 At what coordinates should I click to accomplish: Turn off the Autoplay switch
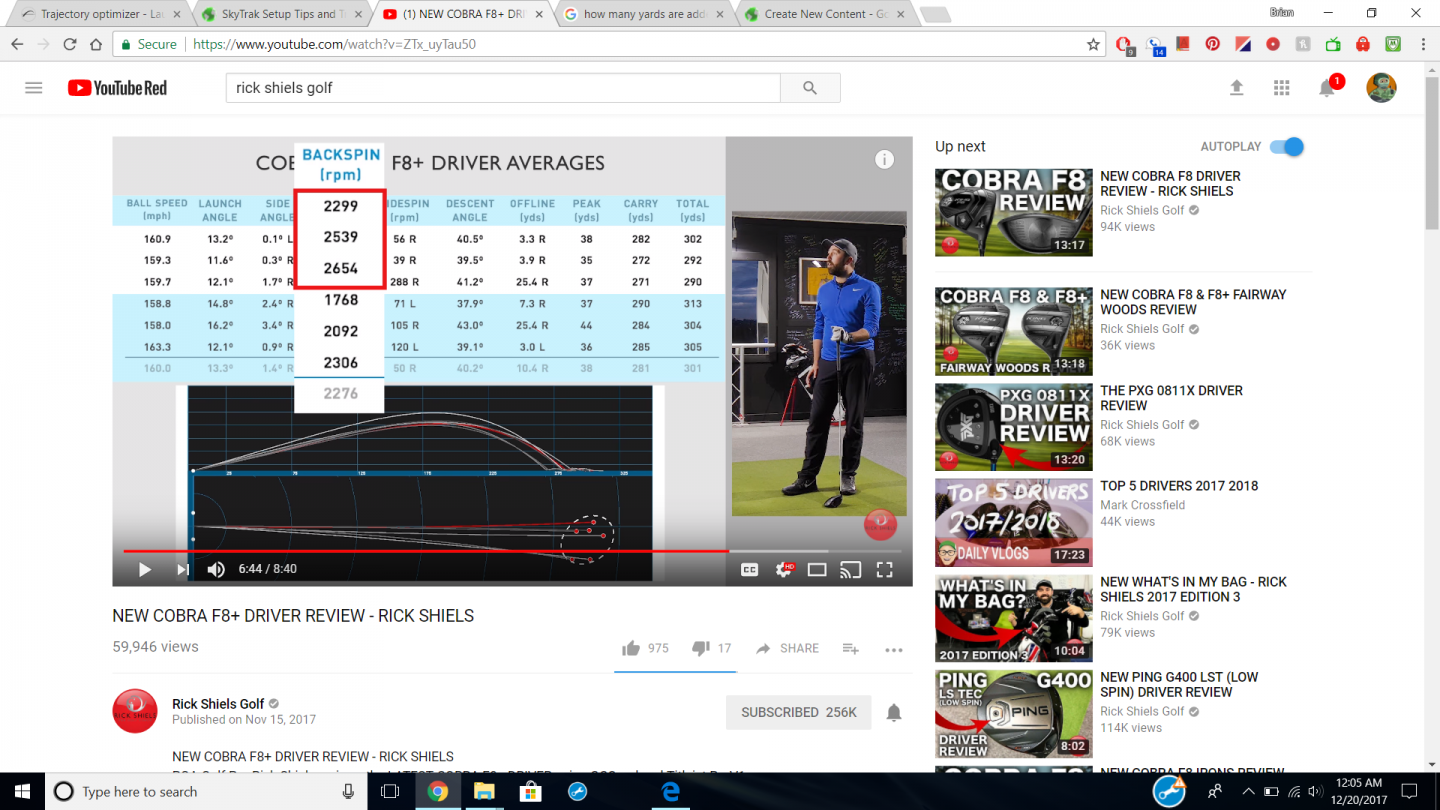(x=1287, y=147)
